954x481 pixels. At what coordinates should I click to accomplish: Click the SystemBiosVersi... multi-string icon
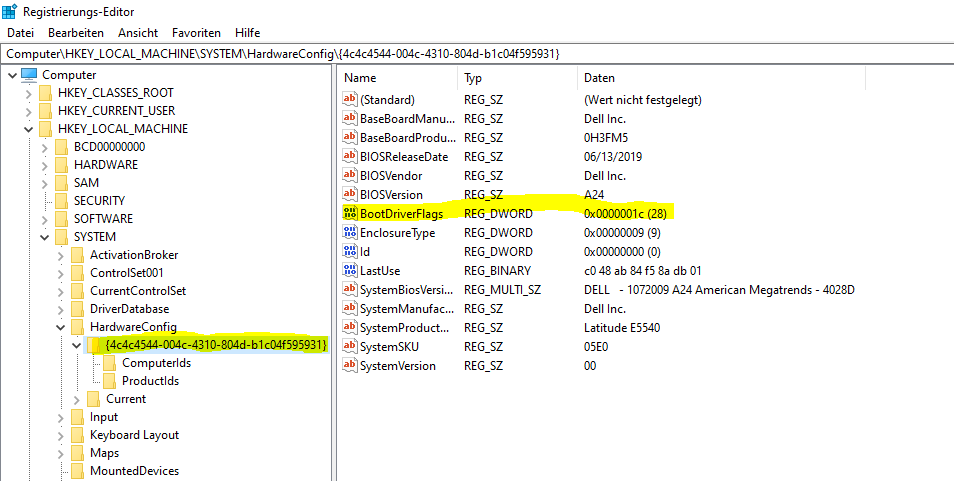[350, 289]
